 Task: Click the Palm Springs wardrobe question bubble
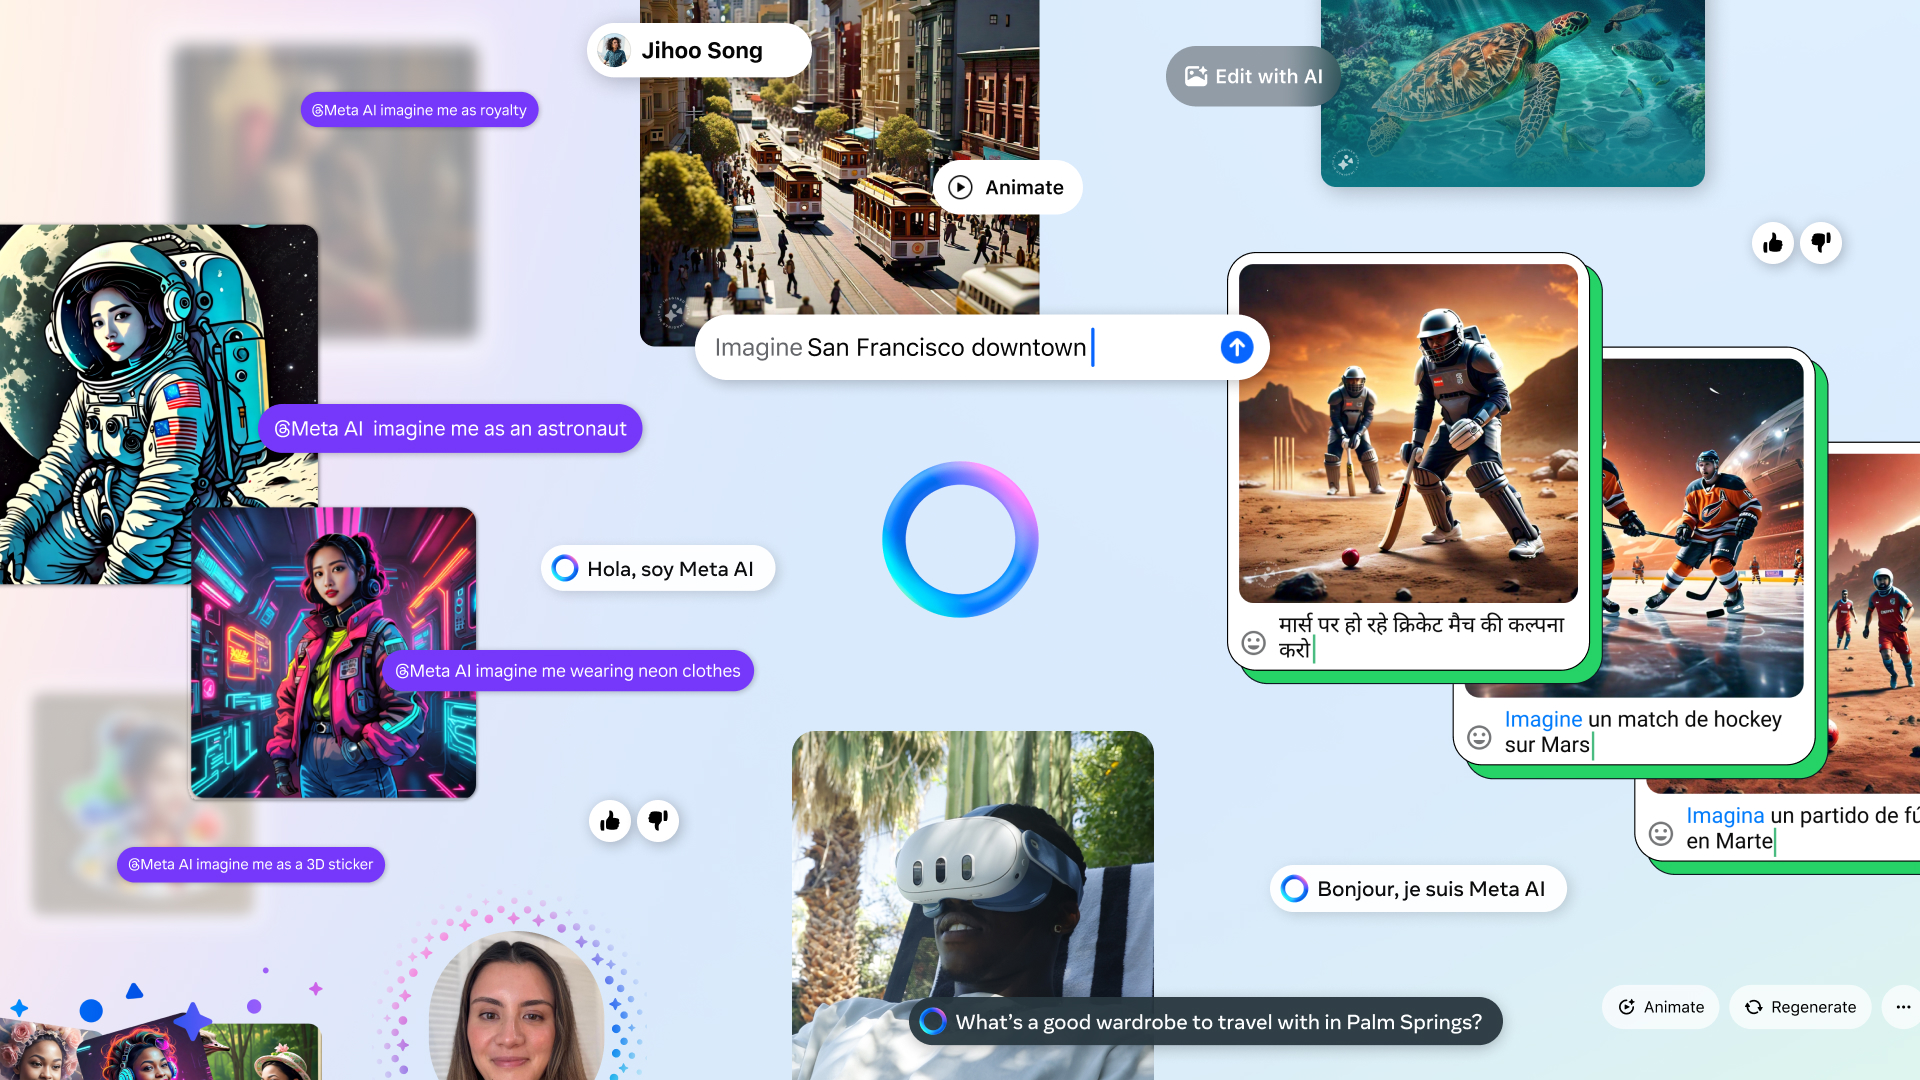pyautogui.click(x=1205, y=1021)
